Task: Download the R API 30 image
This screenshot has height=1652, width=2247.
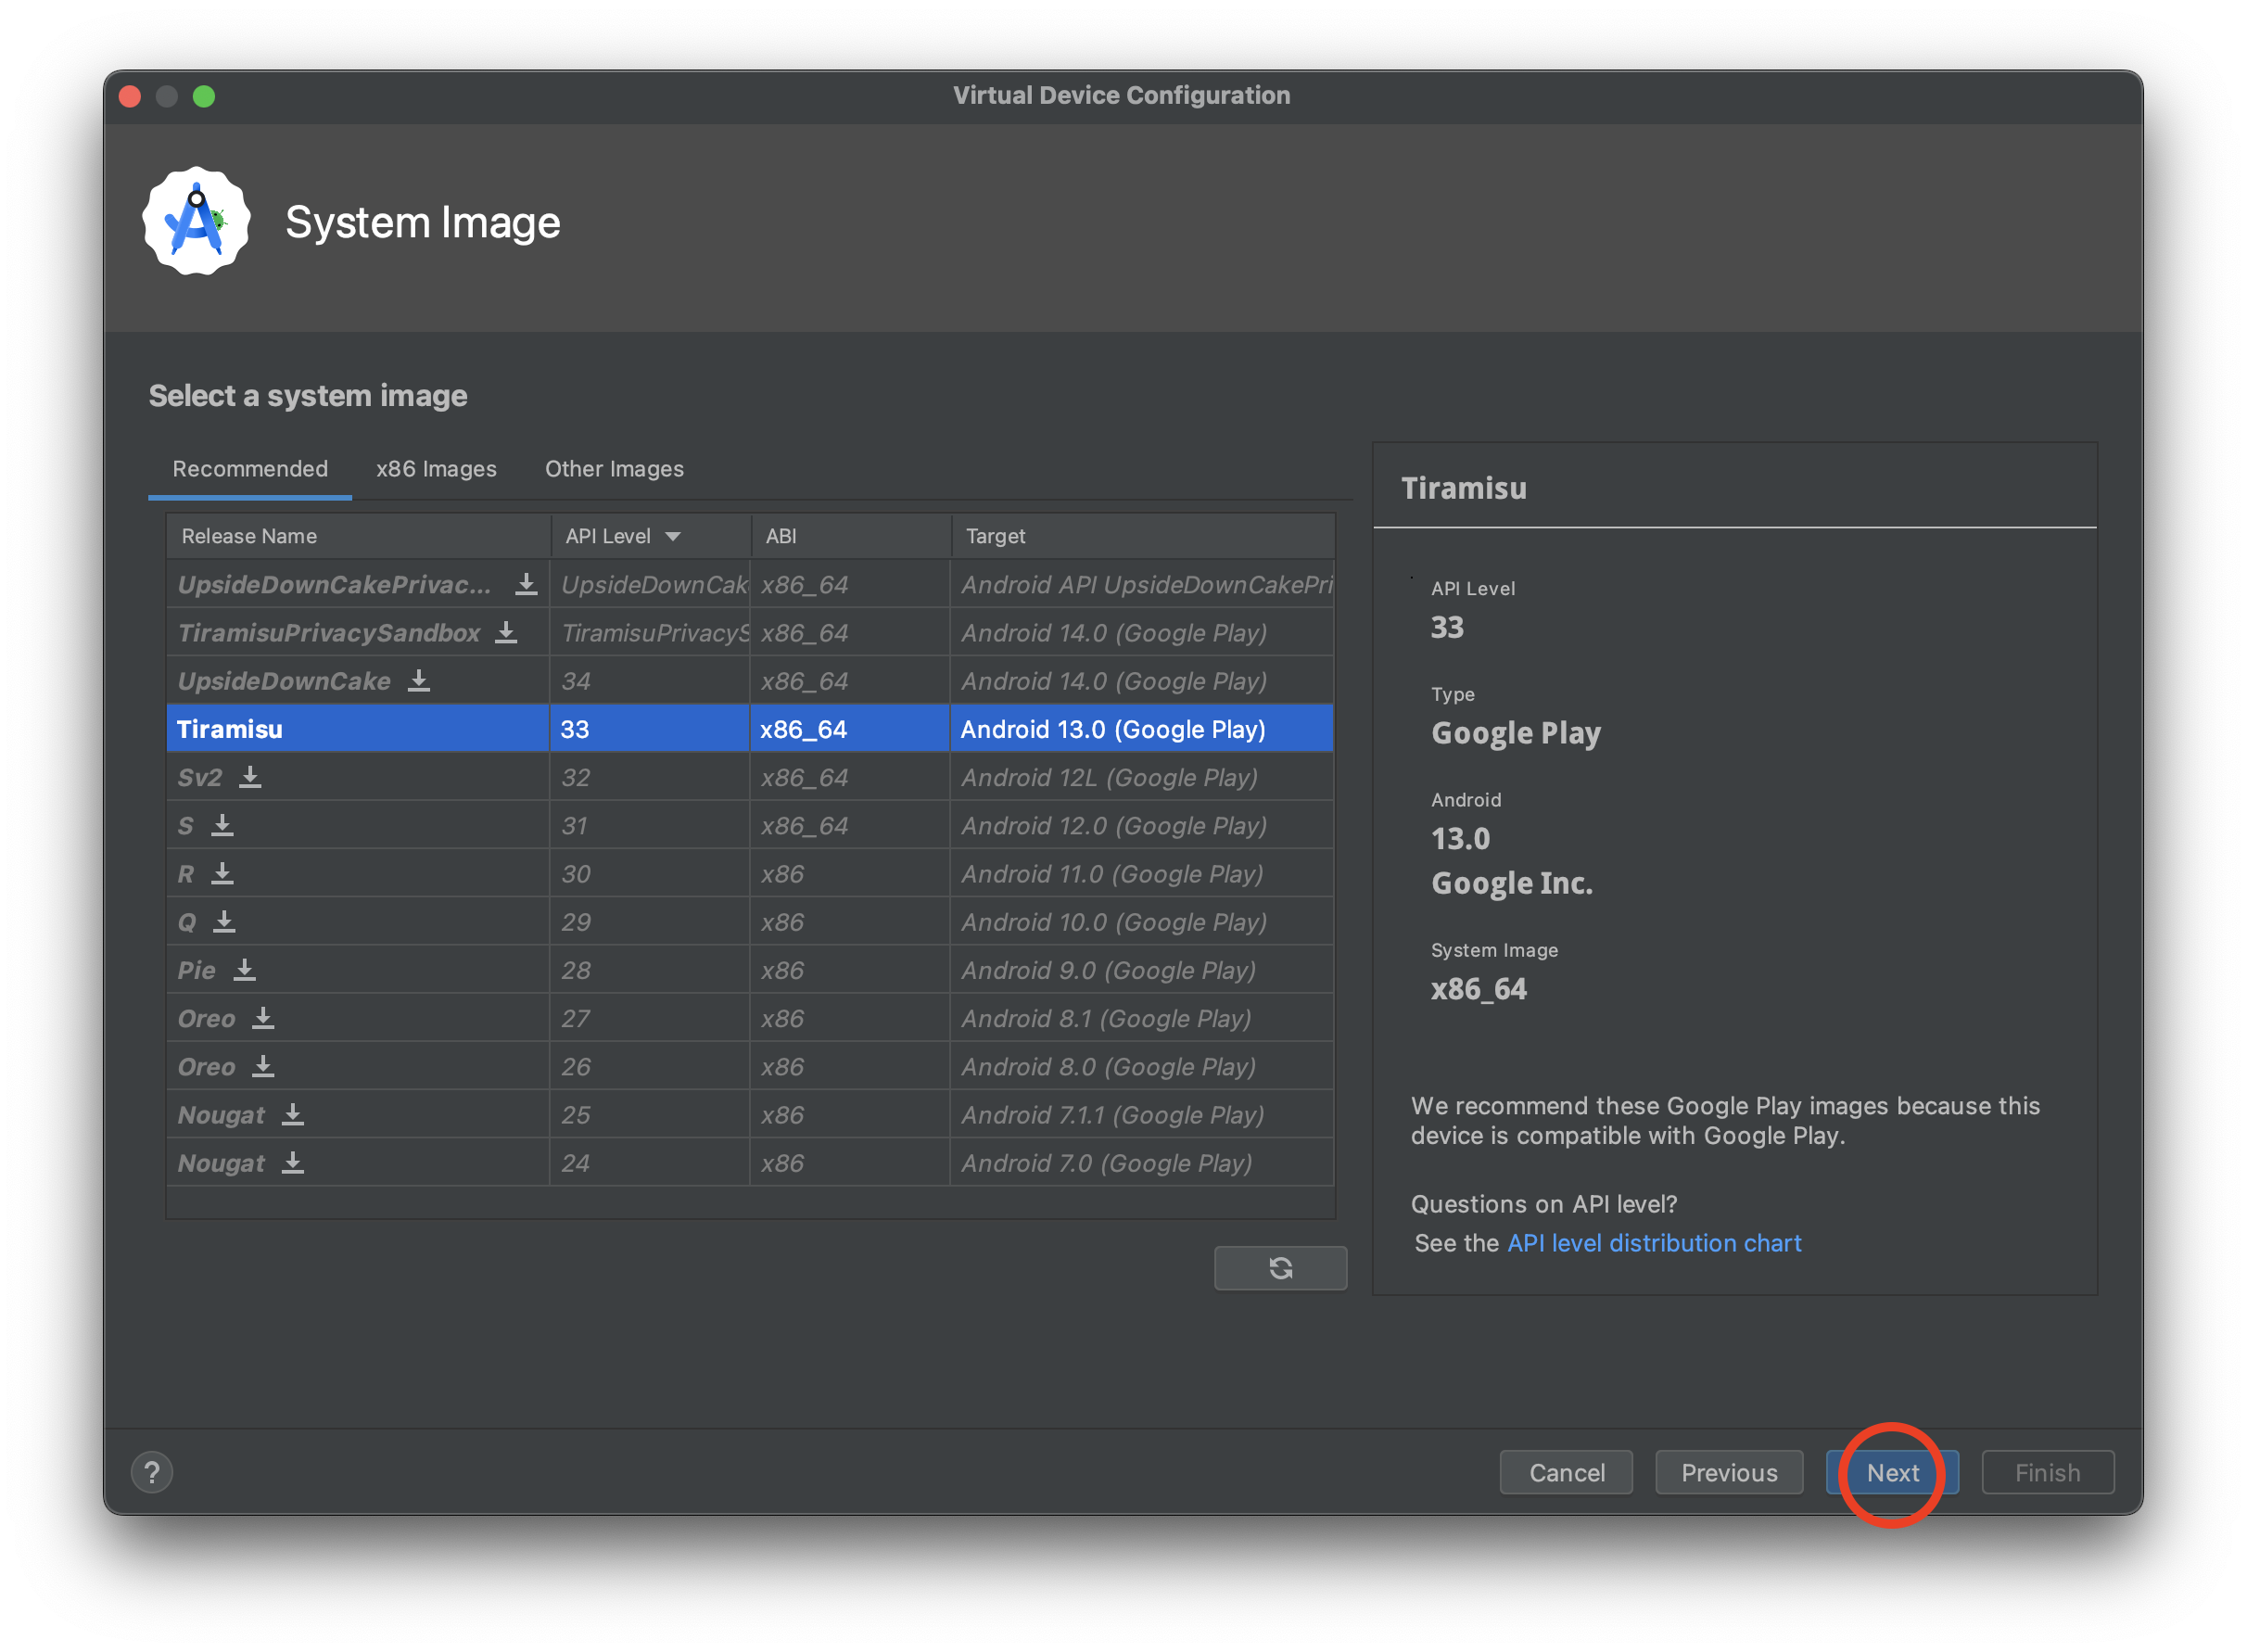Action: click(x=222, y=873)
